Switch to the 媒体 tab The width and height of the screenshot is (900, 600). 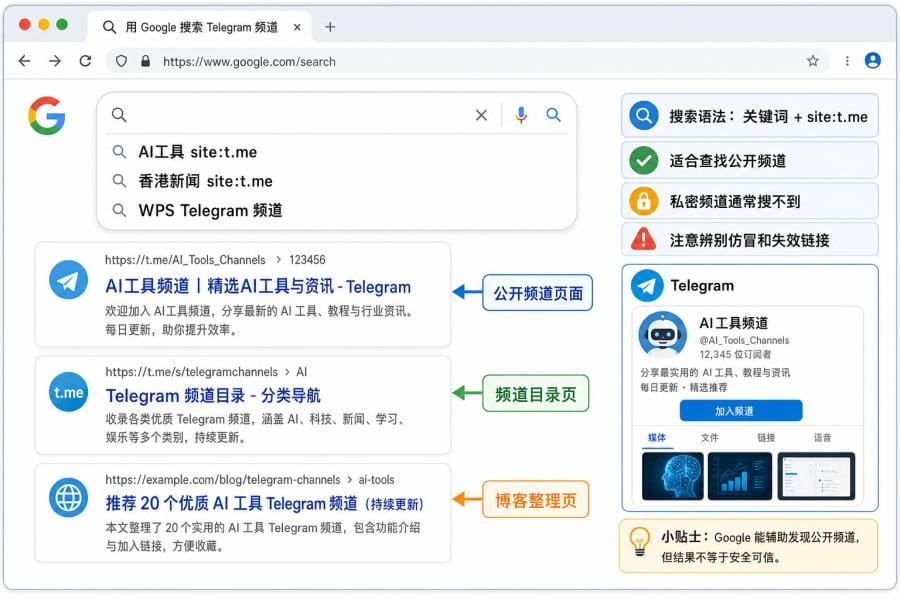point(657,438)
